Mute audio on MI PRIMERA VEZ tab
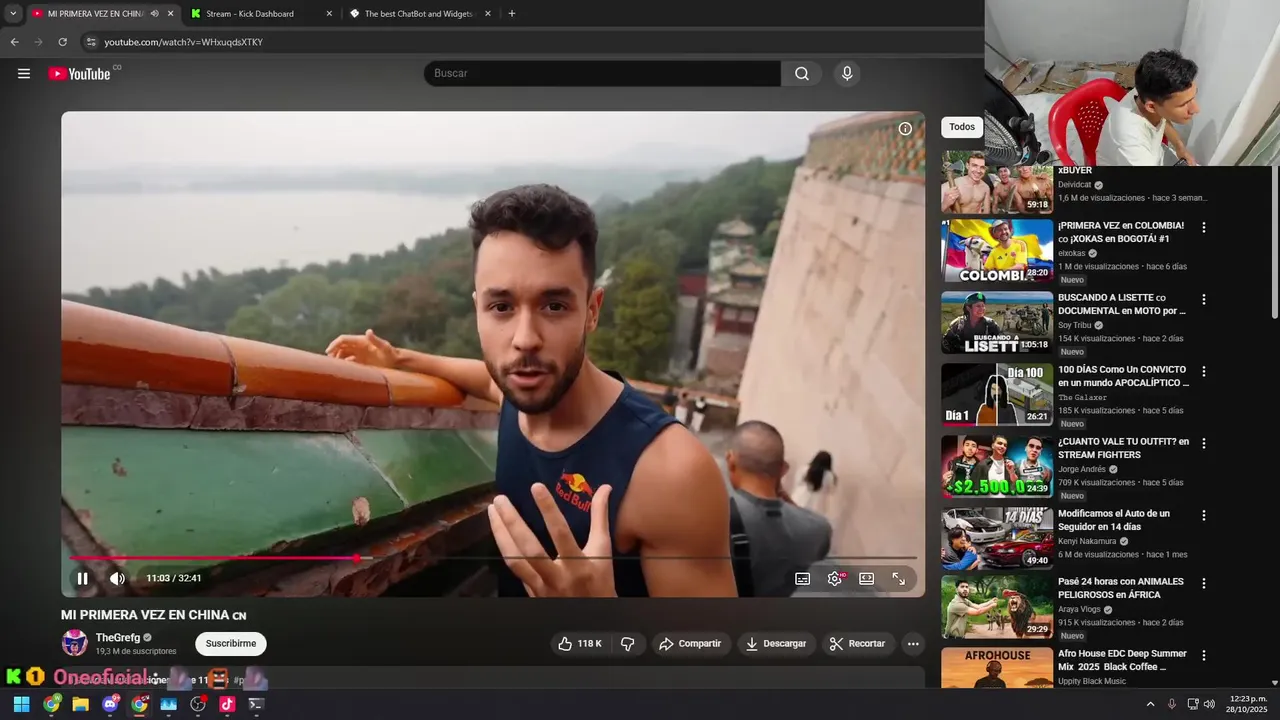Viewport: 1280px width, 720px height. (154, 14)
